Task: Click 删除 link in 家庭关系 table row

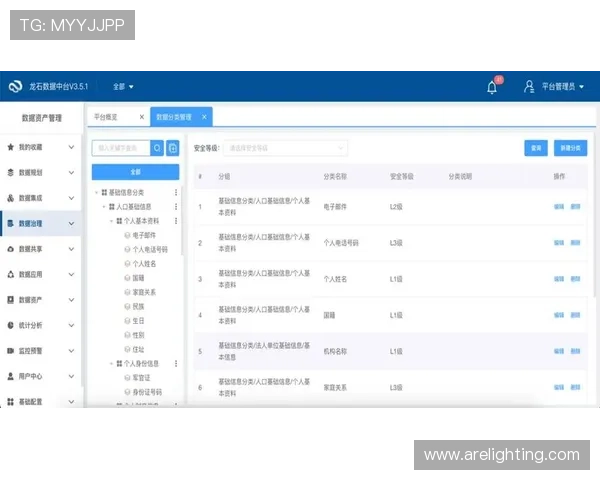Action: (x=576, y=387)
